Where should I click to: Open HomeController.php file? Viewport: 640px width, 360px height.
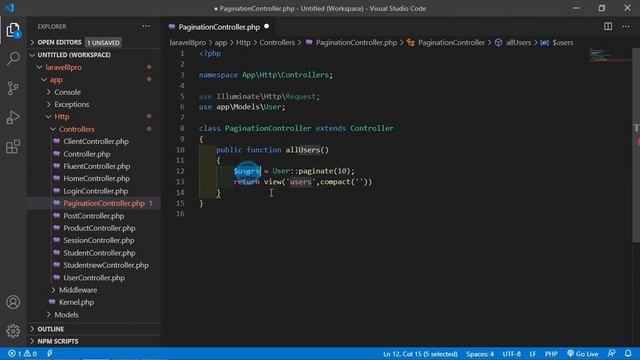pos(96,178)
